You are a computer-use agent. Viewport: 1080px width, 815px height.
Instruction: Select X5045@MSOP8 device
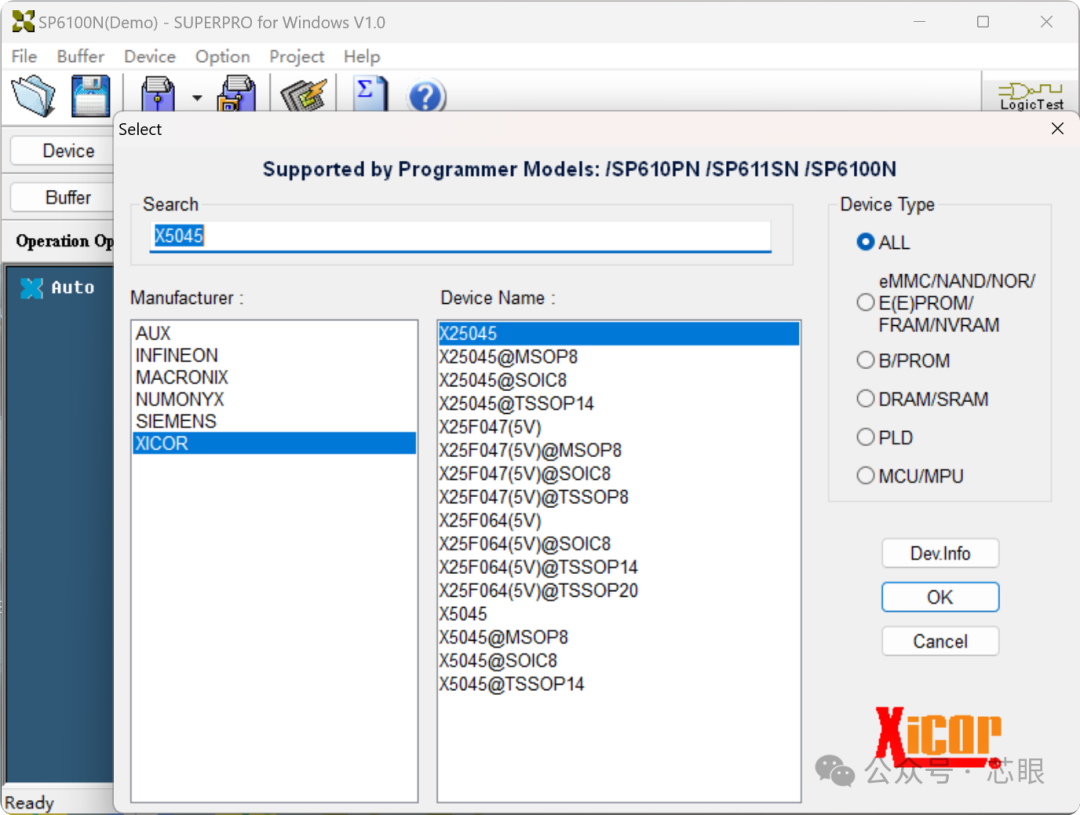pos(619,638)
